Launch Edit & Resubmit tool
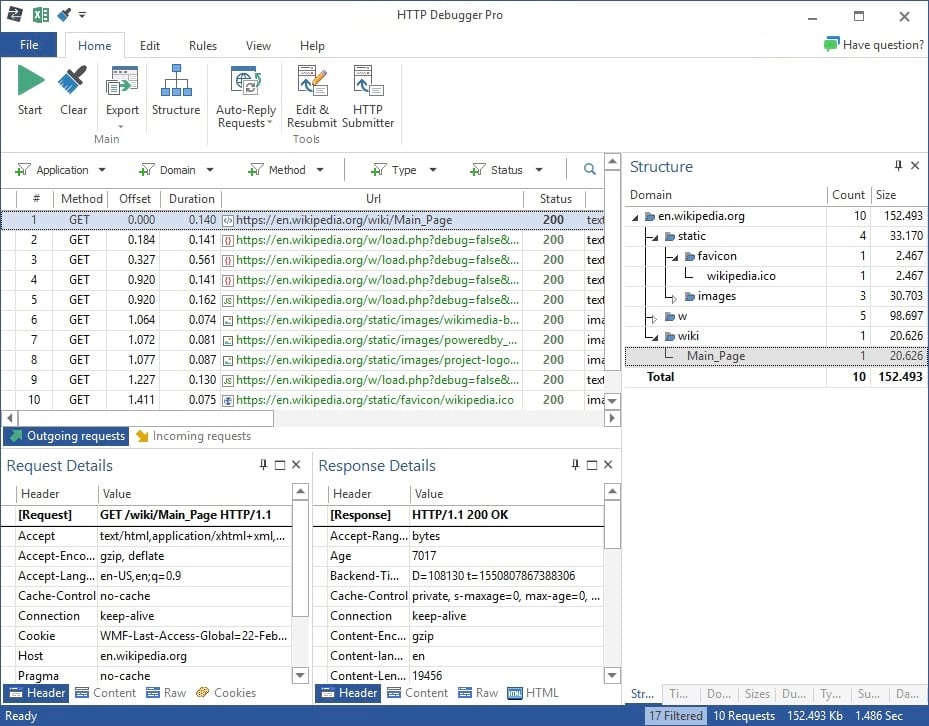Screen dimensions: 929x726 [312, 97]
